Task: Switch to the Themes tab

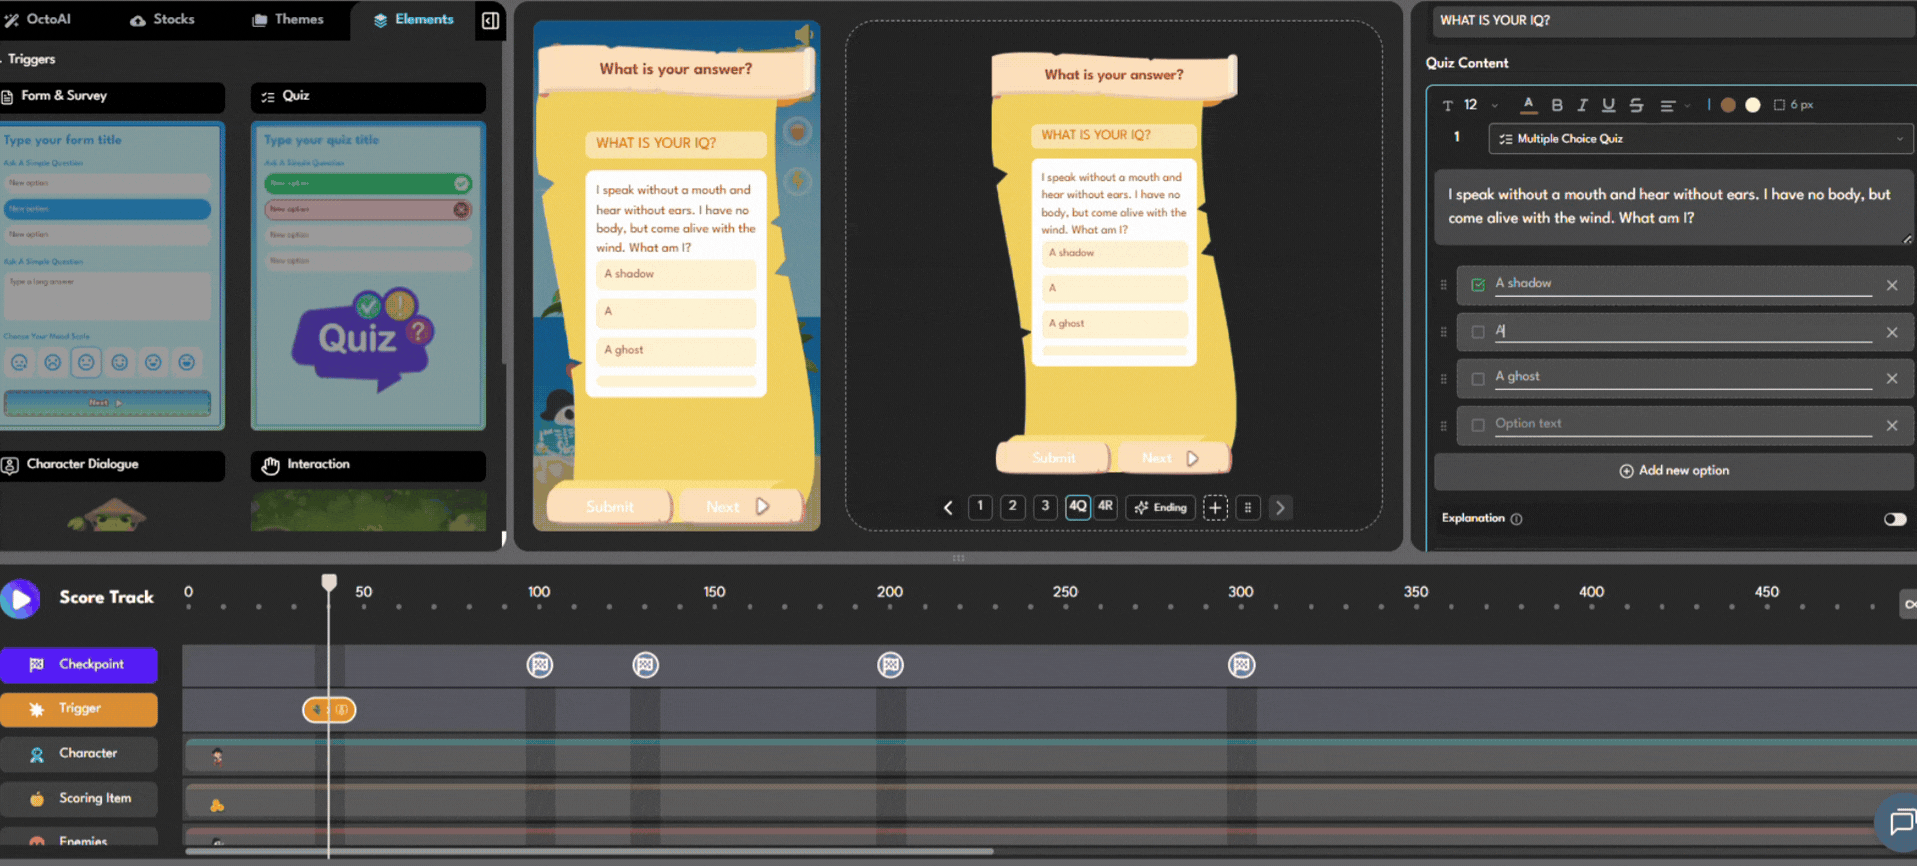Action: pyautogui.click(x=288, y=20)
